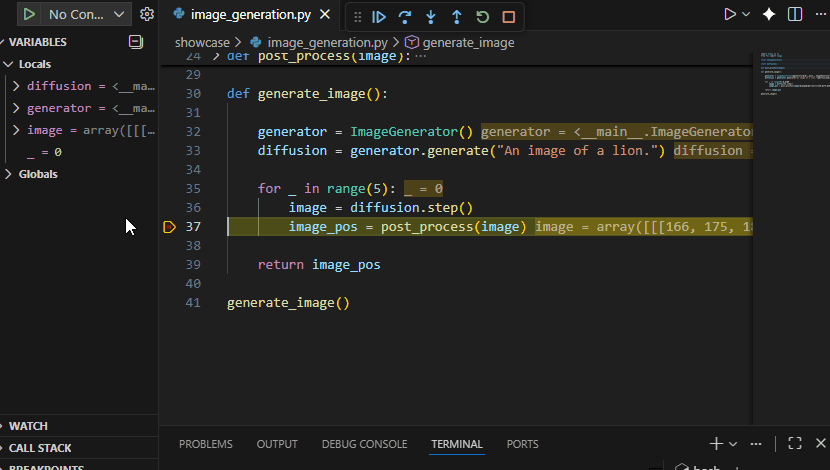Step over the current line
The height and width of the screenshot is (470, 830).
[405, 17]
